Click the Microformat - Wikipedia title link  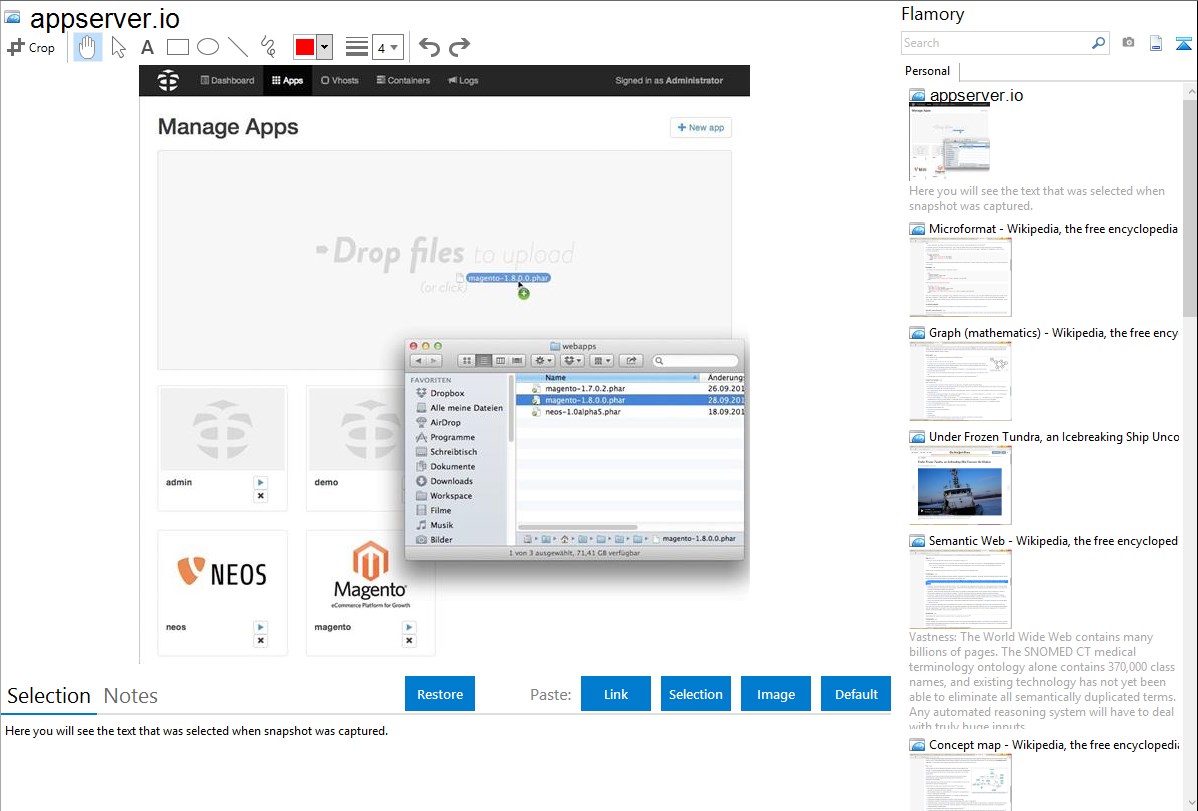(x=1053, y=229)
